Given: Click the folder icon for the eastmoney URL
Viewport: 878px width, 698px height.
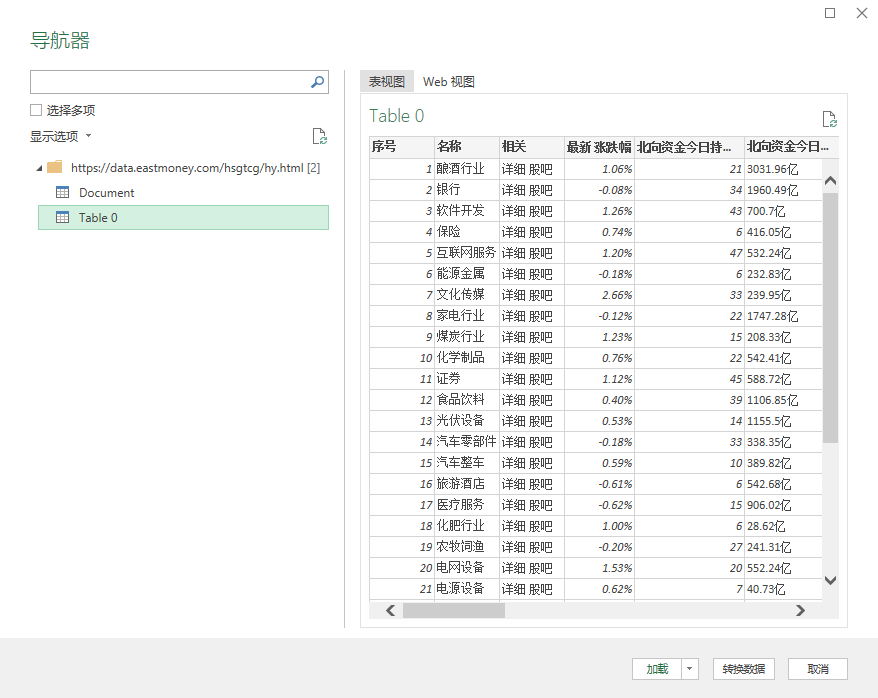Looking at the screenshot, I should click(54, 168).
